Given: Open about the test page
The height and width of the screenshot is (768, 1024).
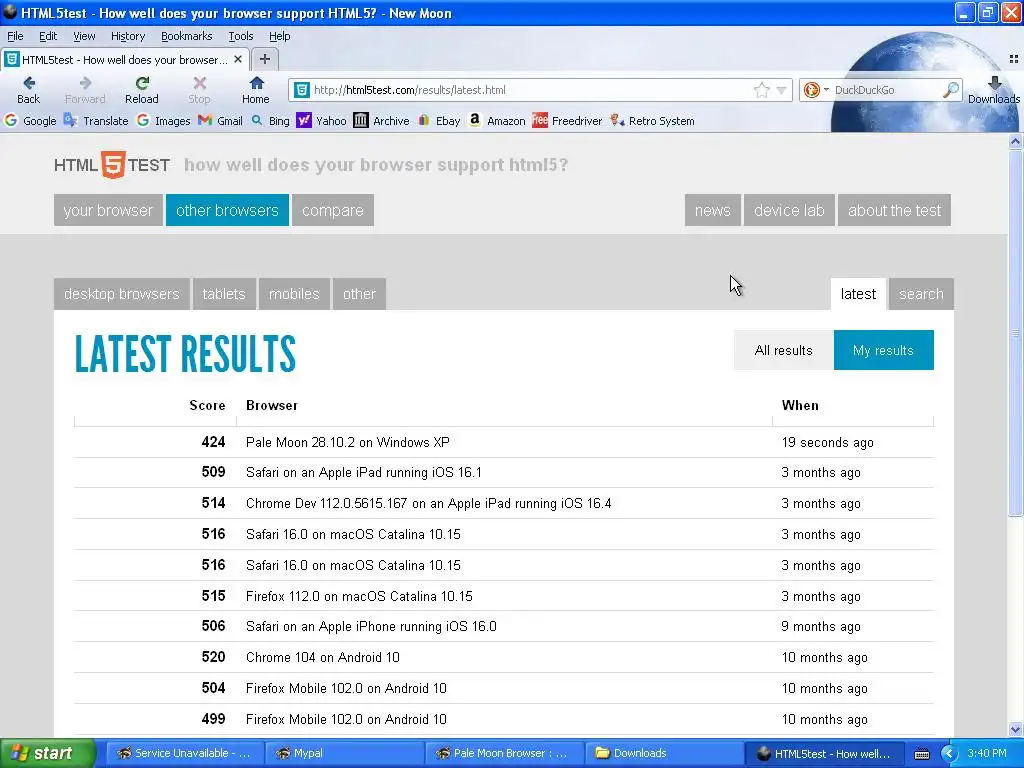Looking at the screenshot, I should click(x=894, y=210).
